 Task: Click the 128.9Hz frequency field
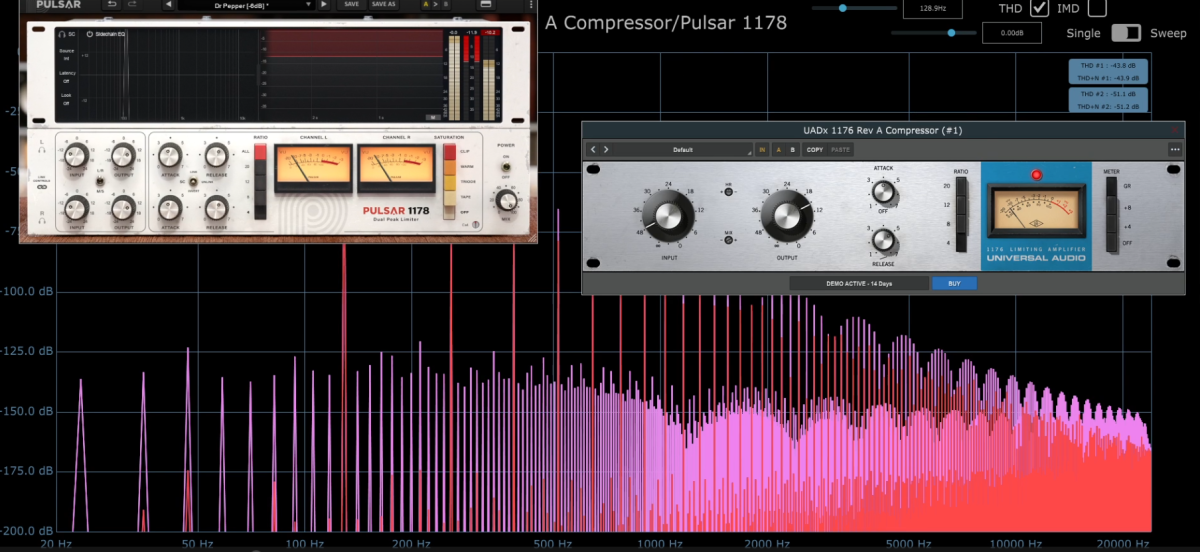click(932, 8)
